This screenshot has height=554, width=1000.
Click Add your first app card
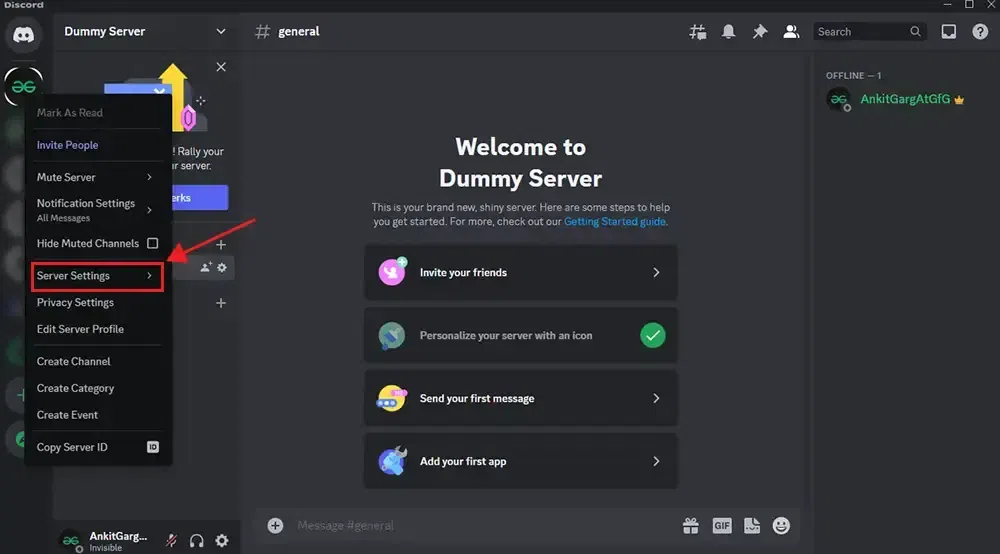(520, 461)
